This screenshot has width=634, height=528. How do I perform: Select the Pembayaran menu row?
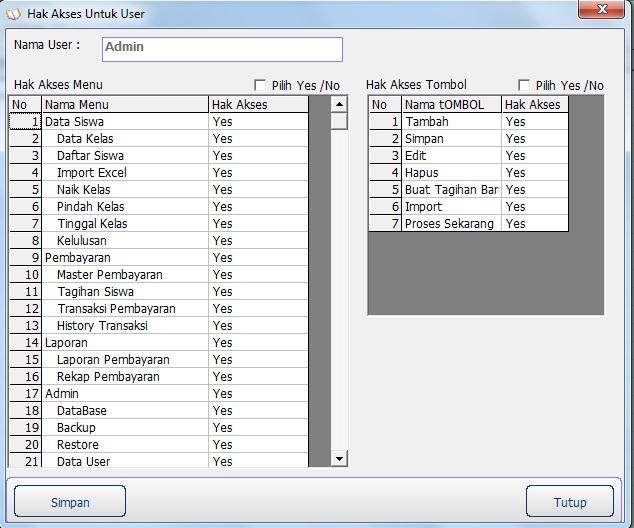click(125, 258)
